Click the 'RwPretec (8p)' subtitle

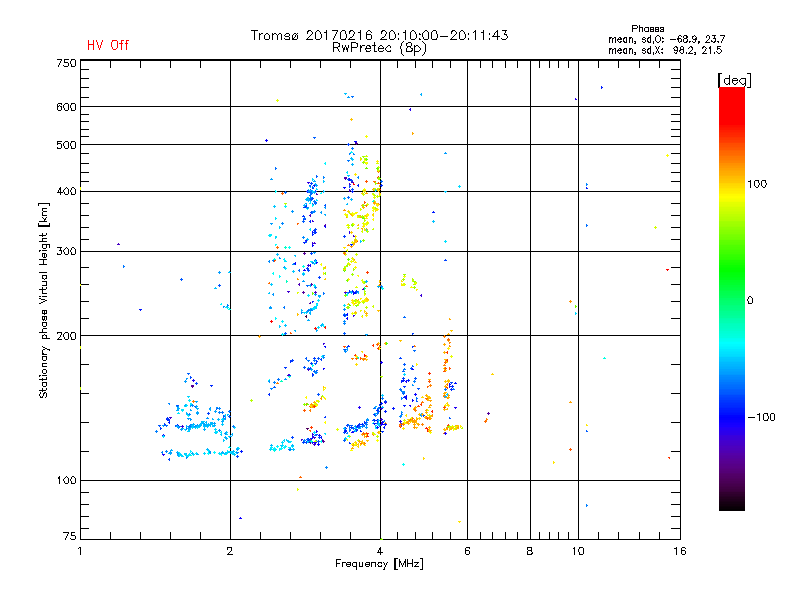click(379, 48)
